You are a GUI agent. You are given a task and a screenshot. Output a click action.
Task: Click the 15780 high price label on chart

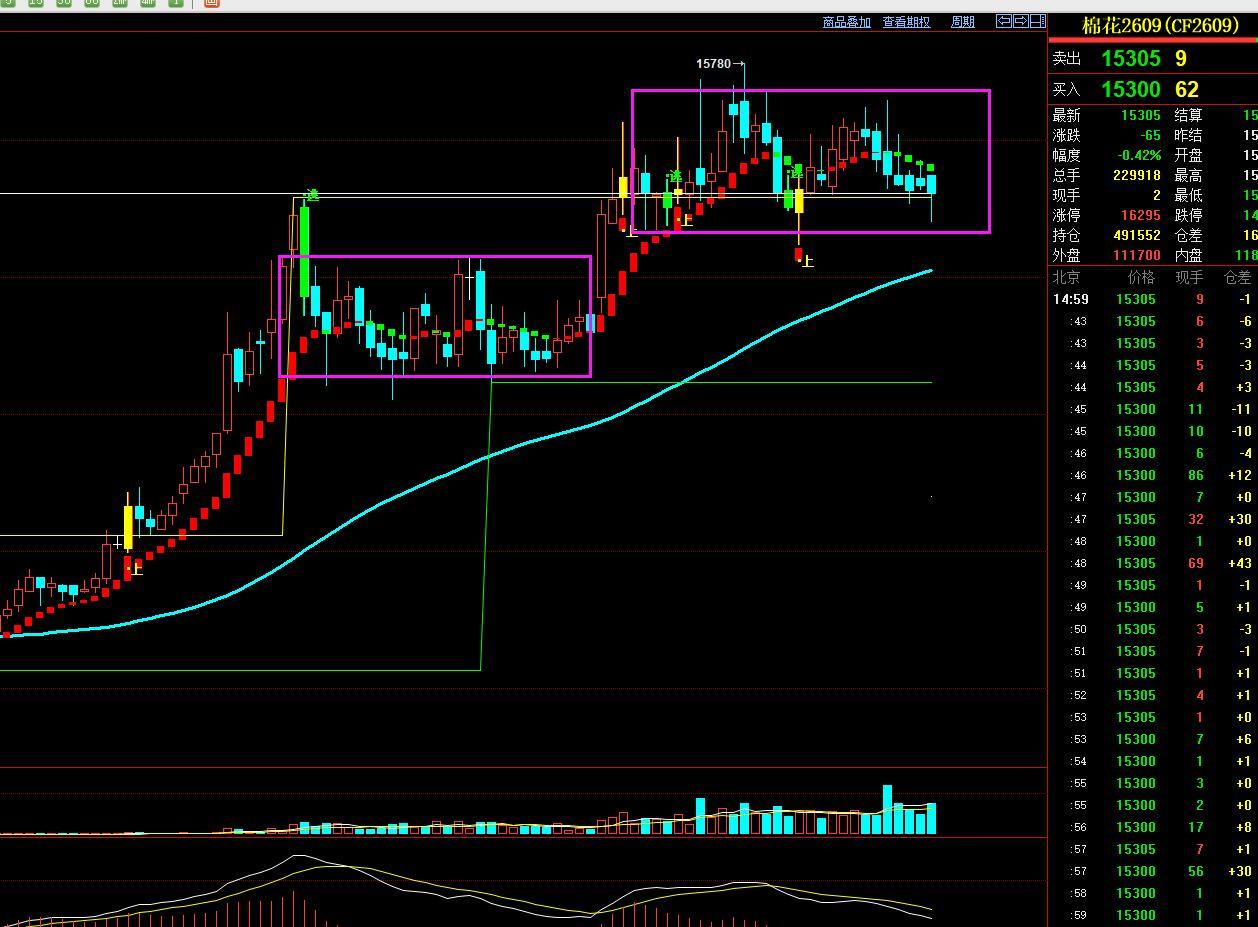pyautogui.click(x=714, y=64)
